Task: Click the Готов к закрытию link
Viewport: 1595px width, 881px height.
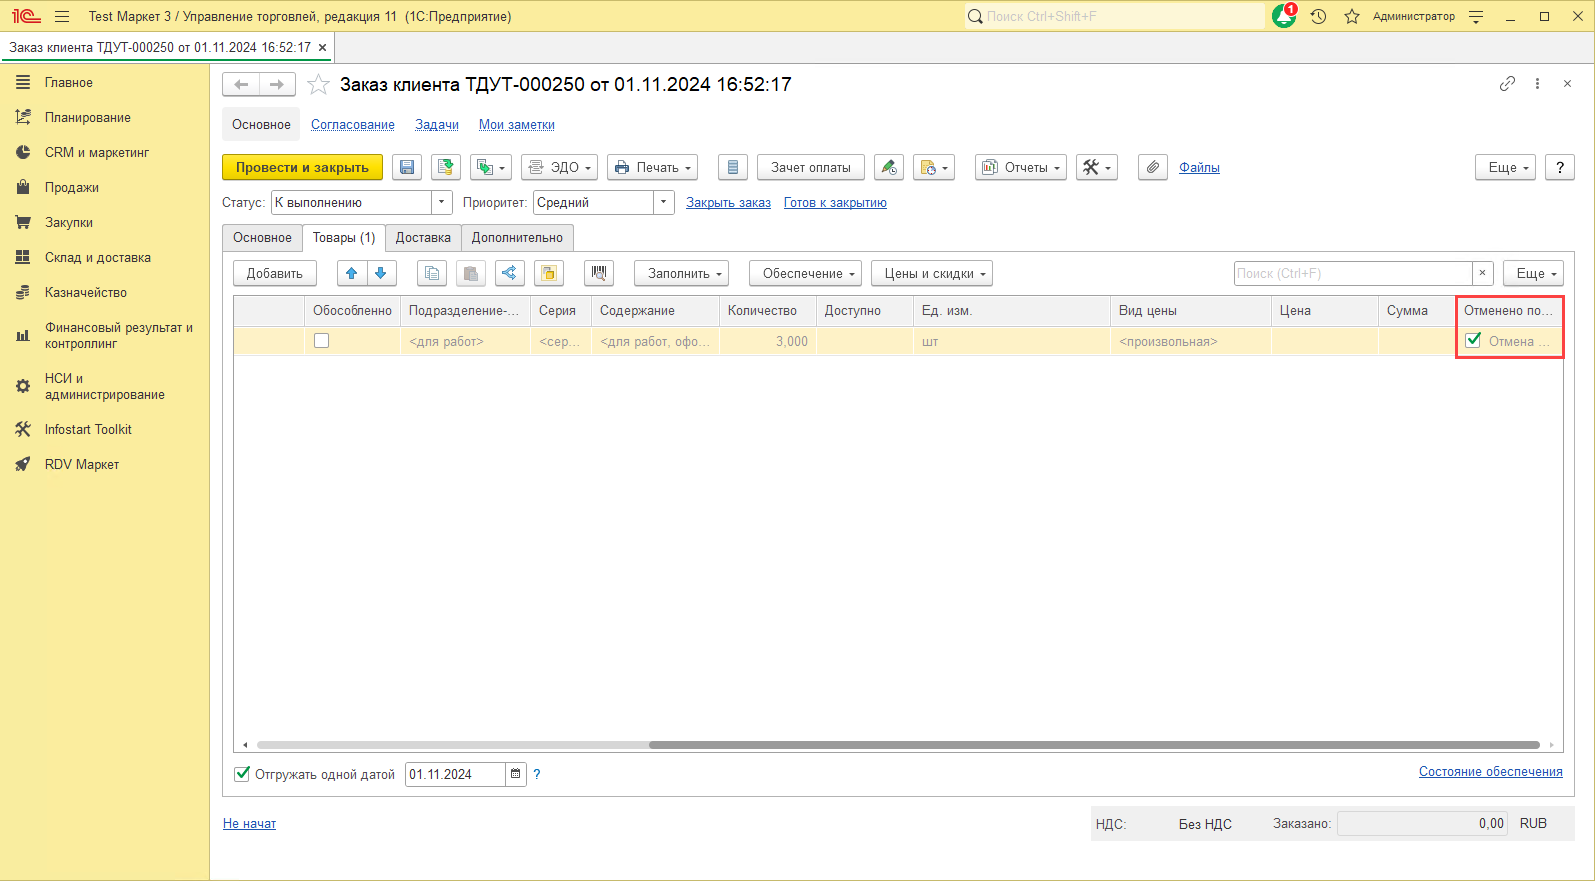Action: click(835, 203)
